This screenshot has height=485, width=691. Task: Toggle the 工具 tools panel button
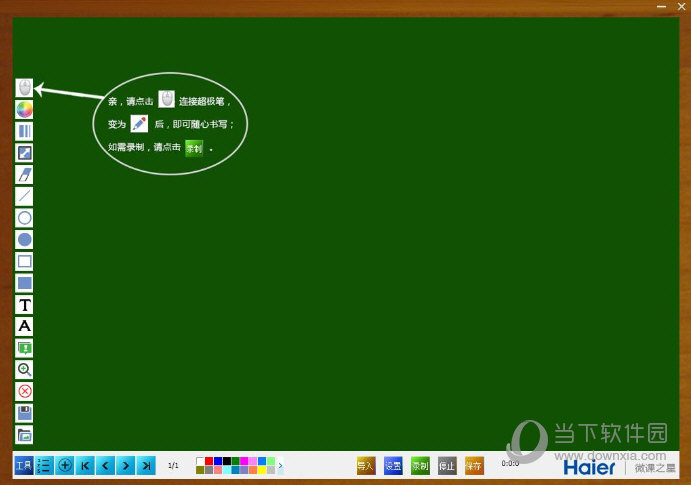click(x=24, y=465)
